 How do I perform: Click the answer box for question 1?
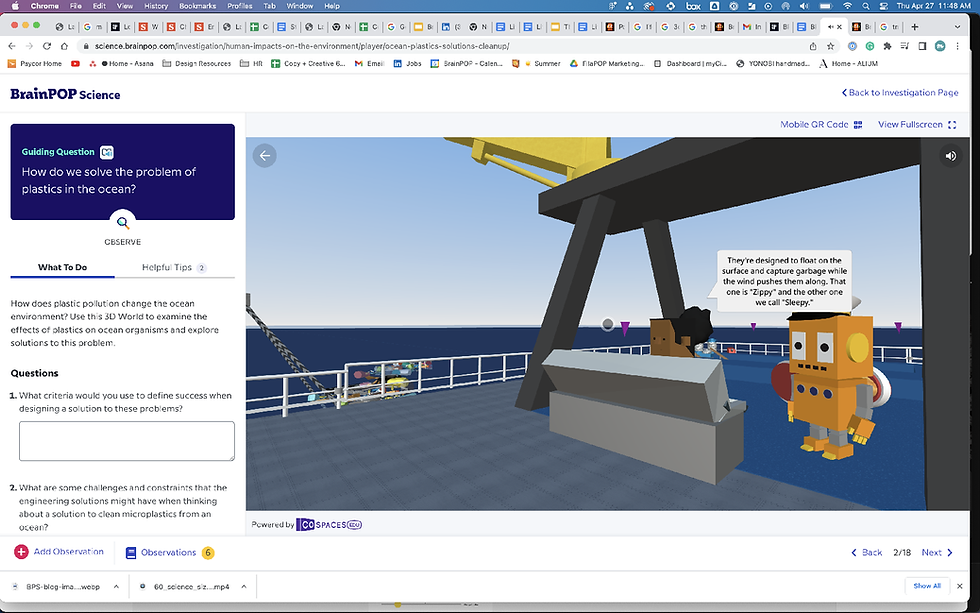pyautogui.click(x=127, y=441)
